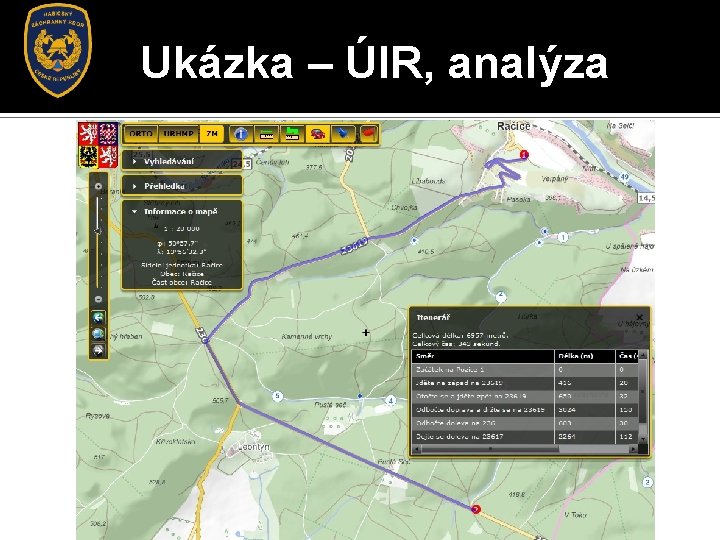The image size is (720, 540).
Task: Activate the blue info identify tool
Action: pyautogui.click(x=241, y=134)
